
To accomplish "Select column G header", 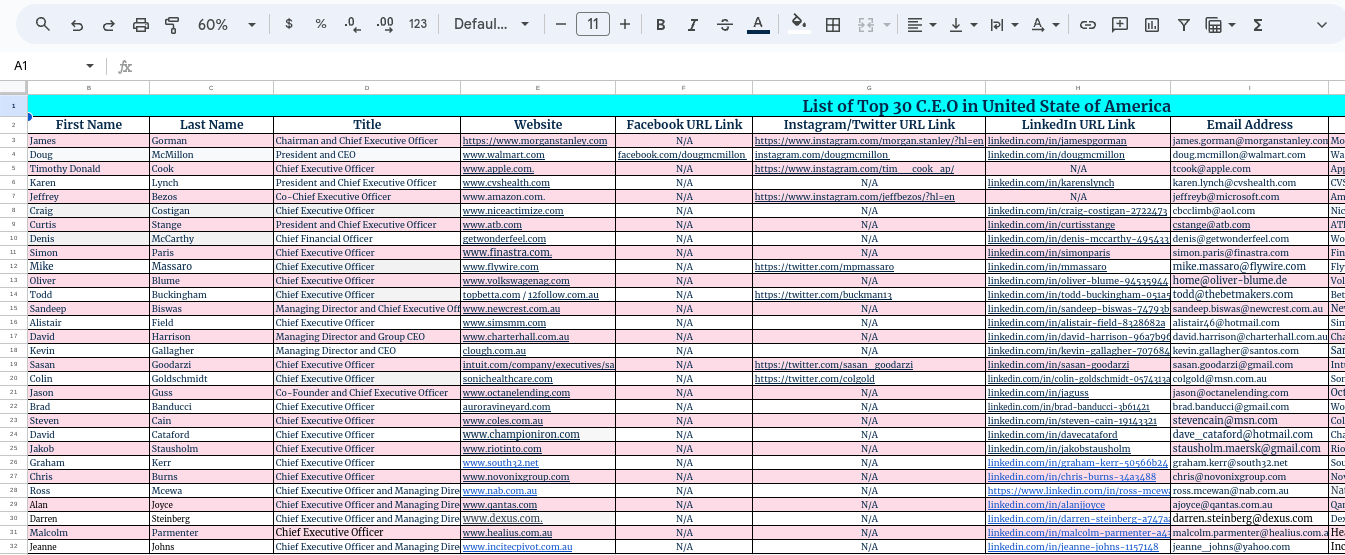I will [869, 88].
